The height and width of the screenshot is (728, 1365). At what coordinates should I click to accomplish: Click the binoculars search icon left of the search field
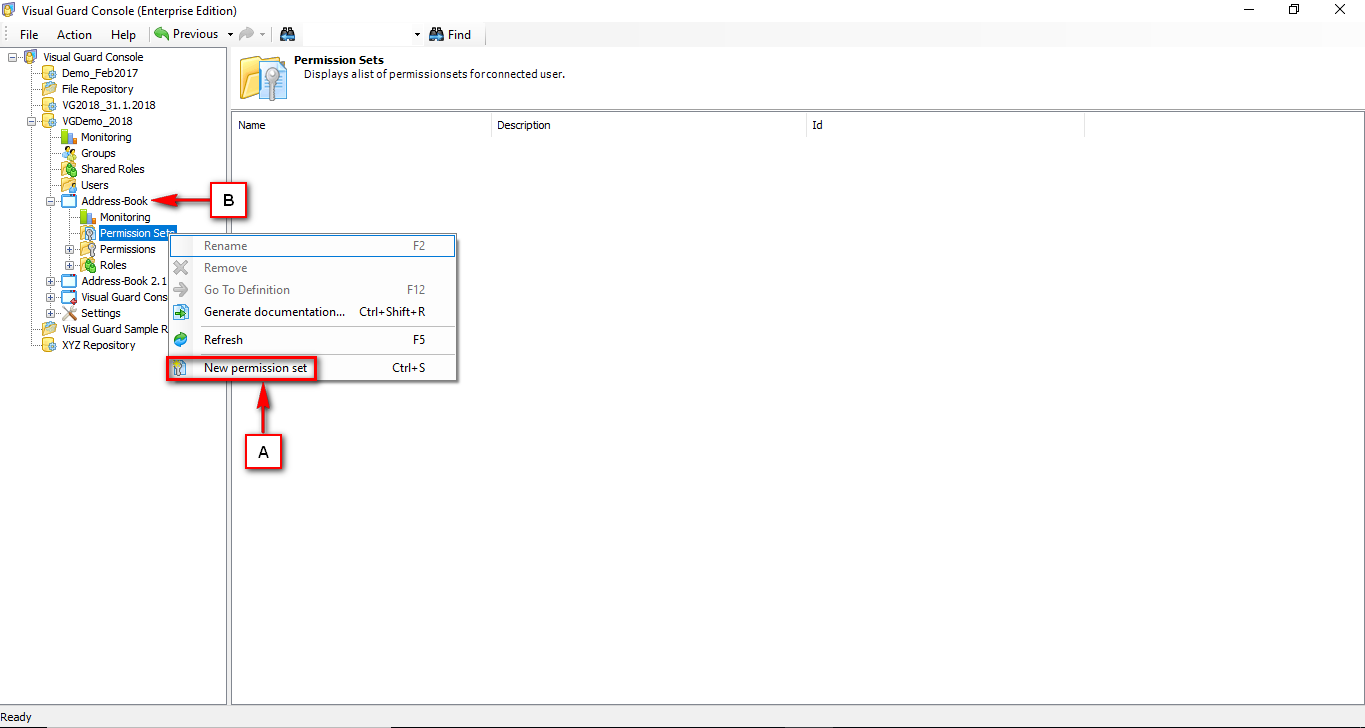[x=287, y=34]
